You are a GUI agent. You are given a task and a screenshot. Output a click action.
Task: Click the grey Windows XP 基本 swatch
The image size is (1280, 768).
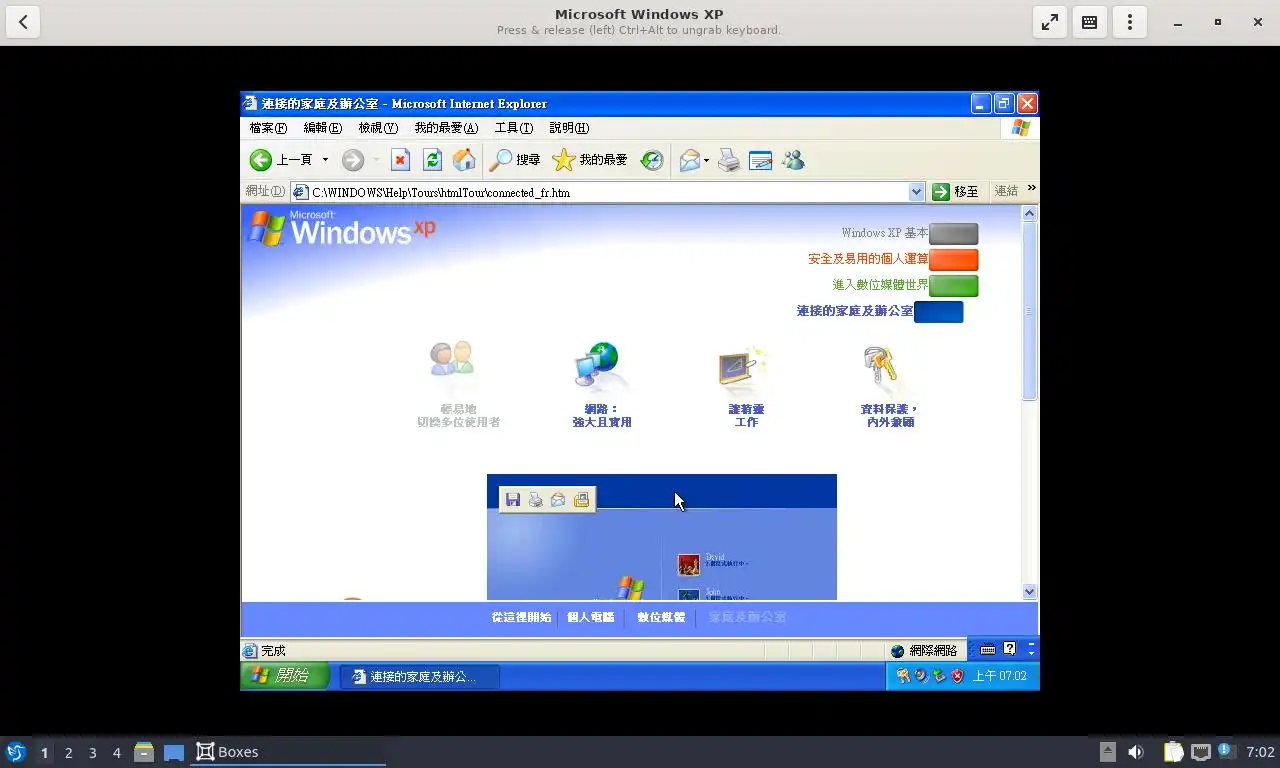point(953,234)
